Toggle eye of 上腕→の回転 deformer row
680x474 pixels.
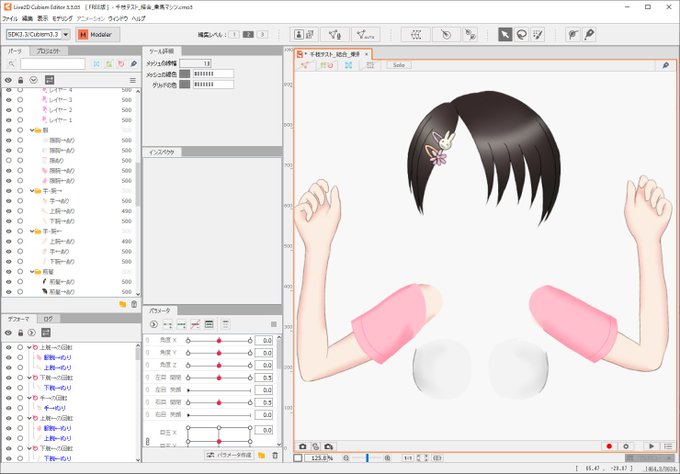pyautogui.click(x=9, y=347)
